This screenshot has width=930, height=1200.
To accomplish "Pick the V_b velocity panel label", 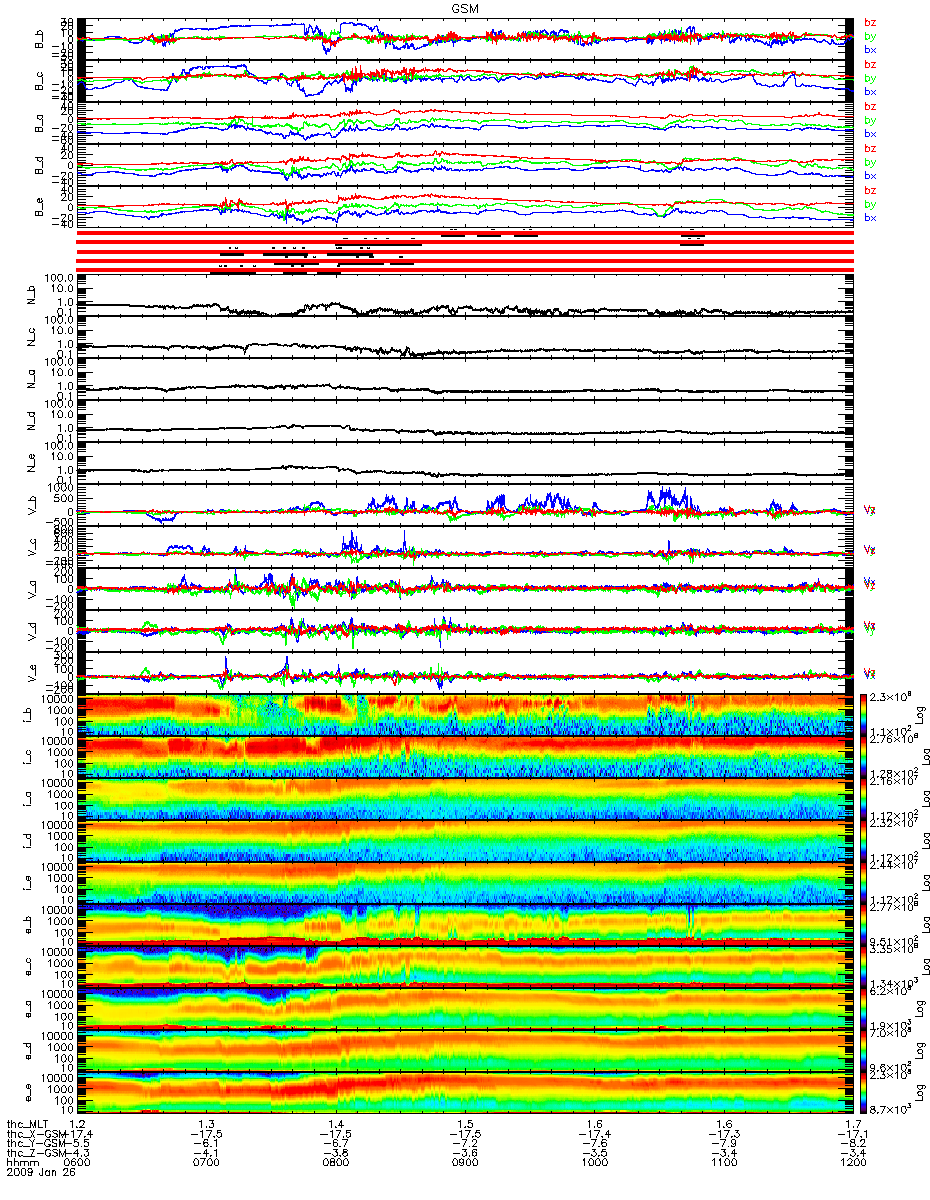I will (x=32, y=506).
